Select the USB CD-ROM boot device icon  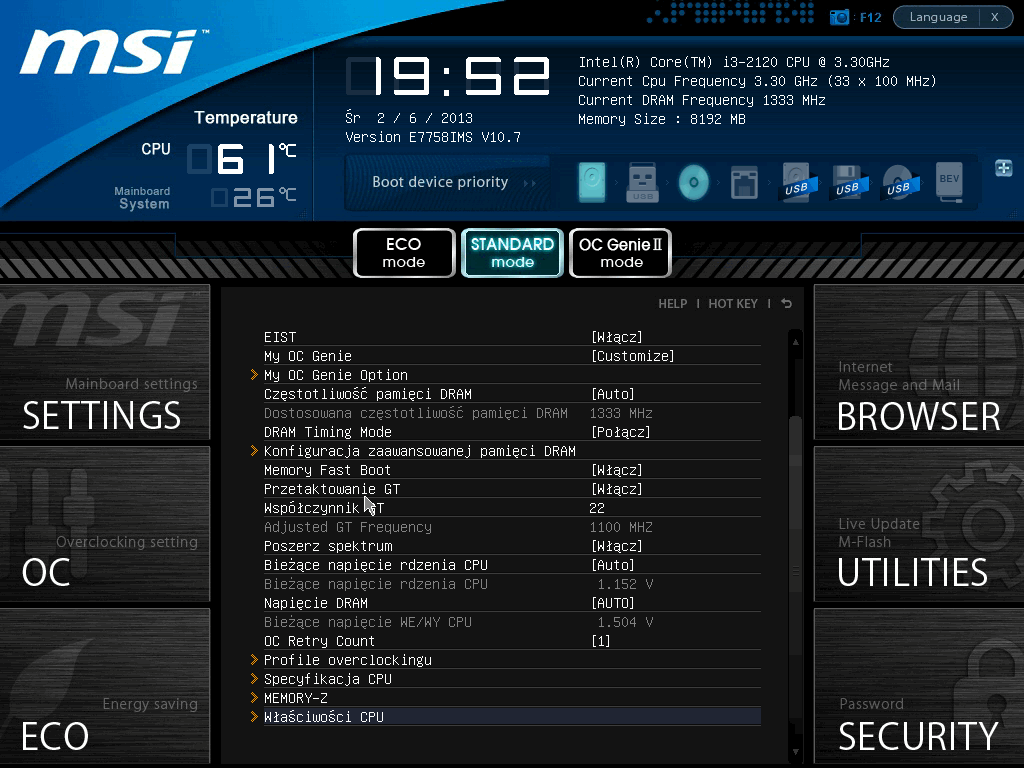[x=899, y=182]
